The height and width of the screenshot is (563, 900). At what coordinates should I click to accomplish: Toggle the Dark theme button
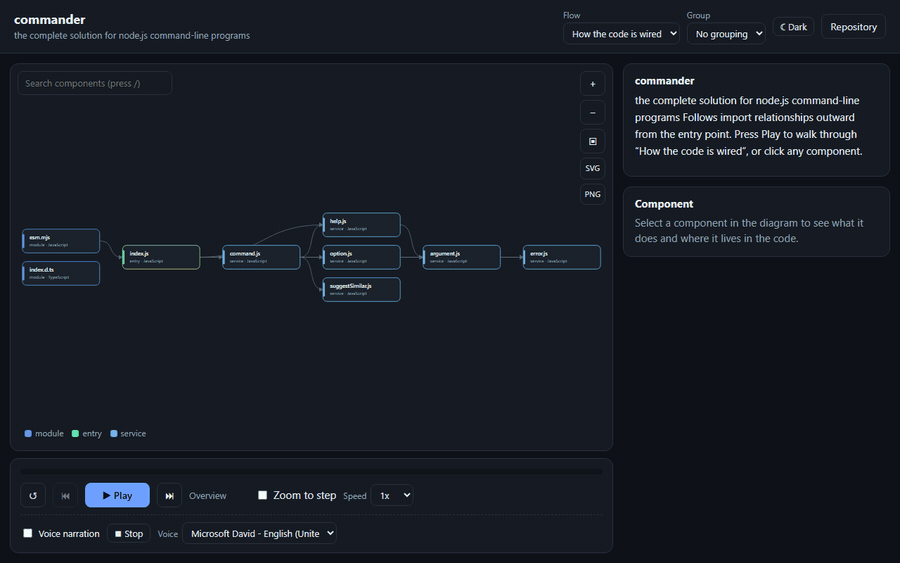pyautogui.click(x=793, y=27)
